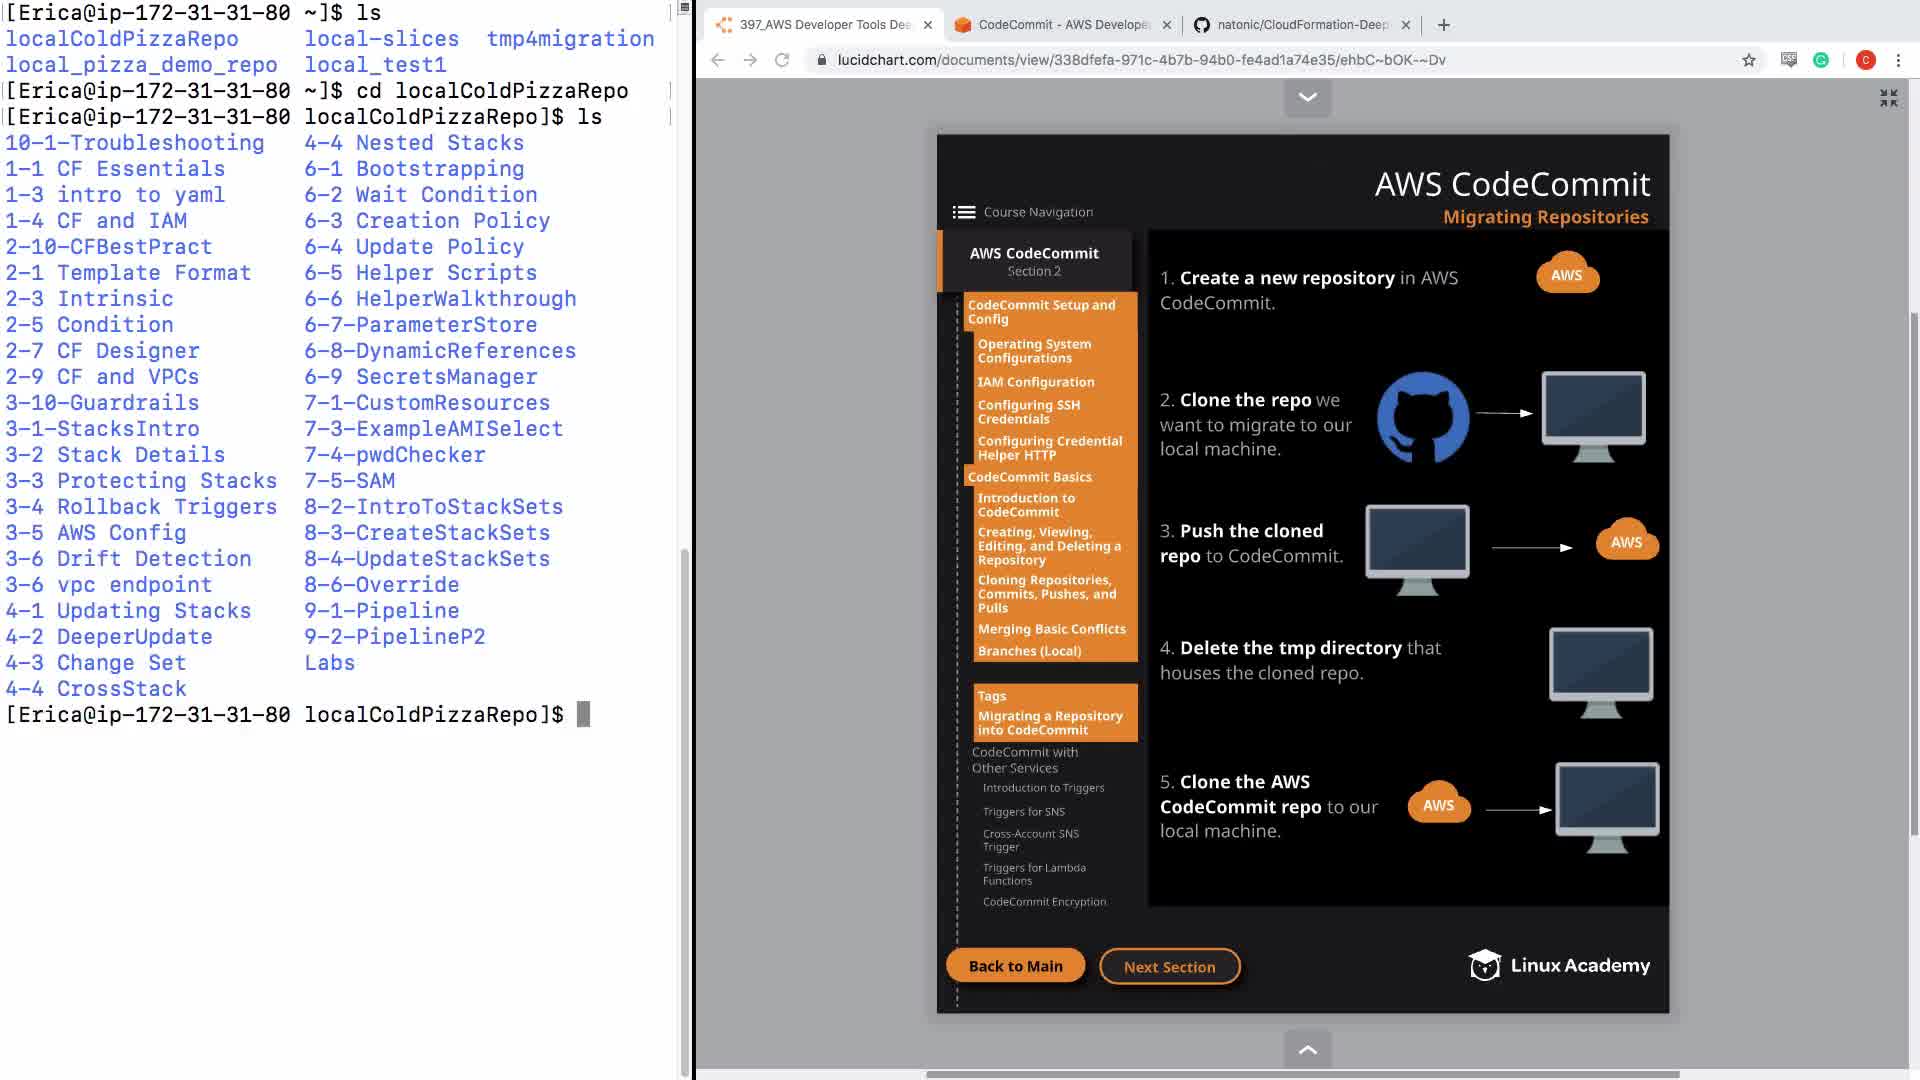Click the Course Navigation hamburger icon
The width and height of the screenshot is (1920, 1080).
[x=963, y=212]
